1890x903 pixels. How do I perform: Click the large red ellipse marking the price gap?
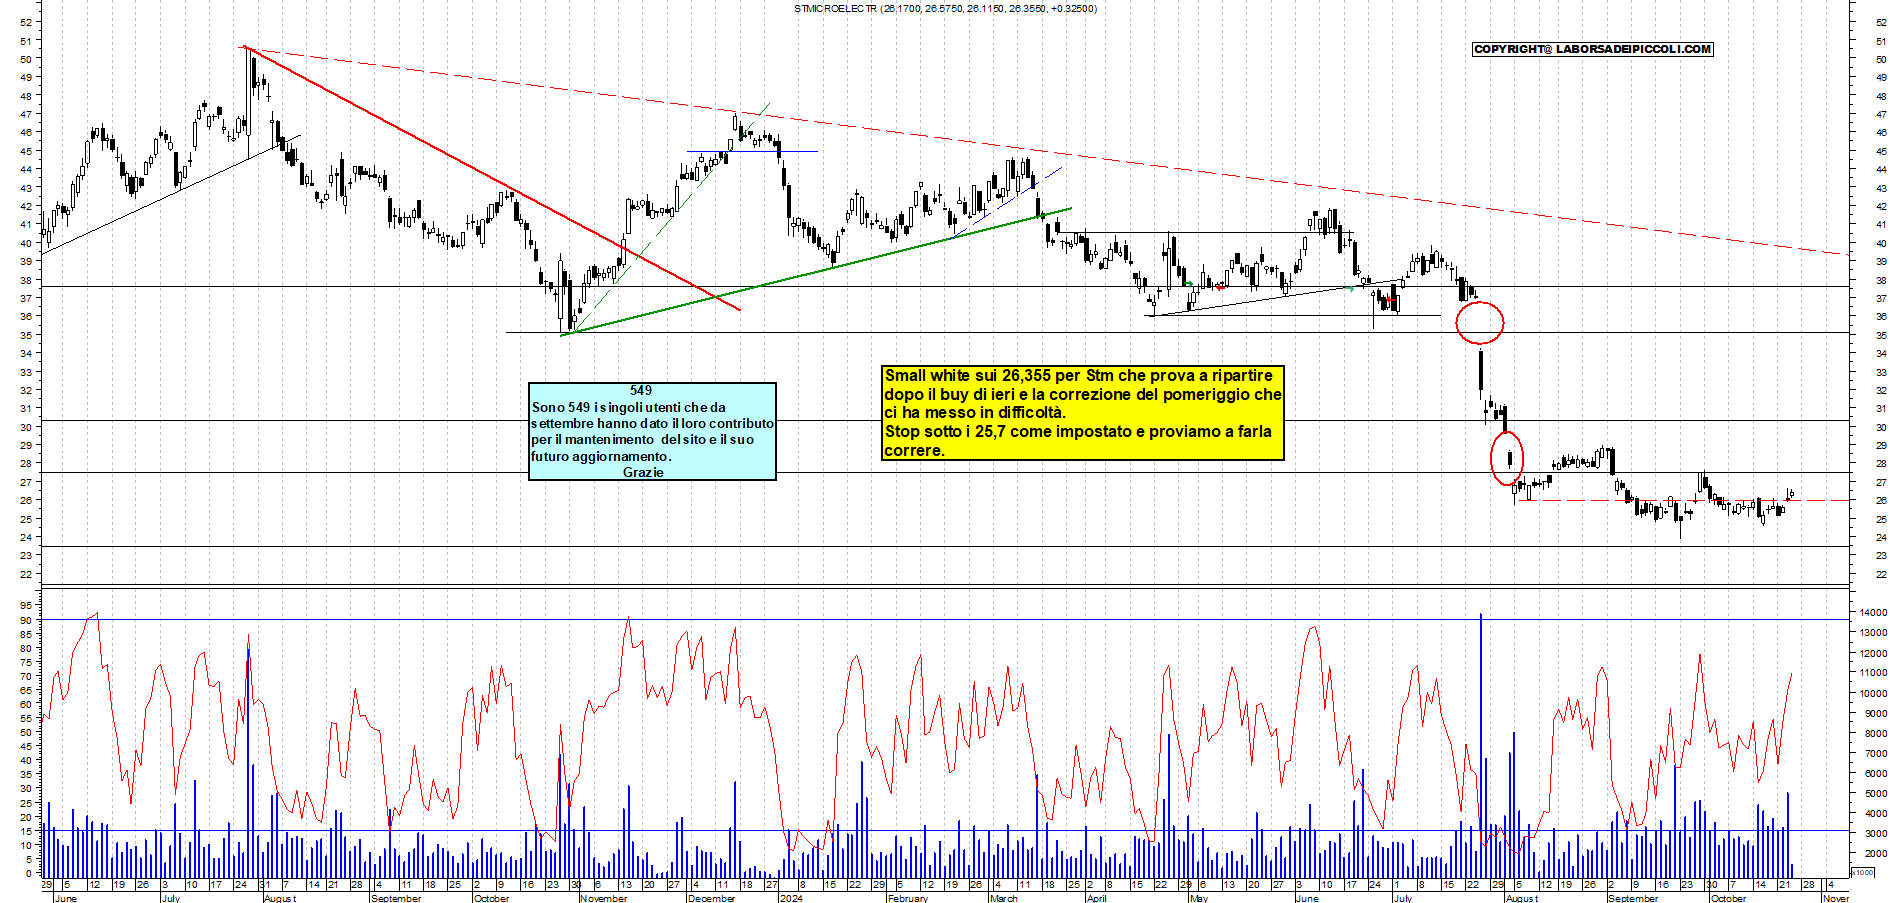[x=1480, y=322]
